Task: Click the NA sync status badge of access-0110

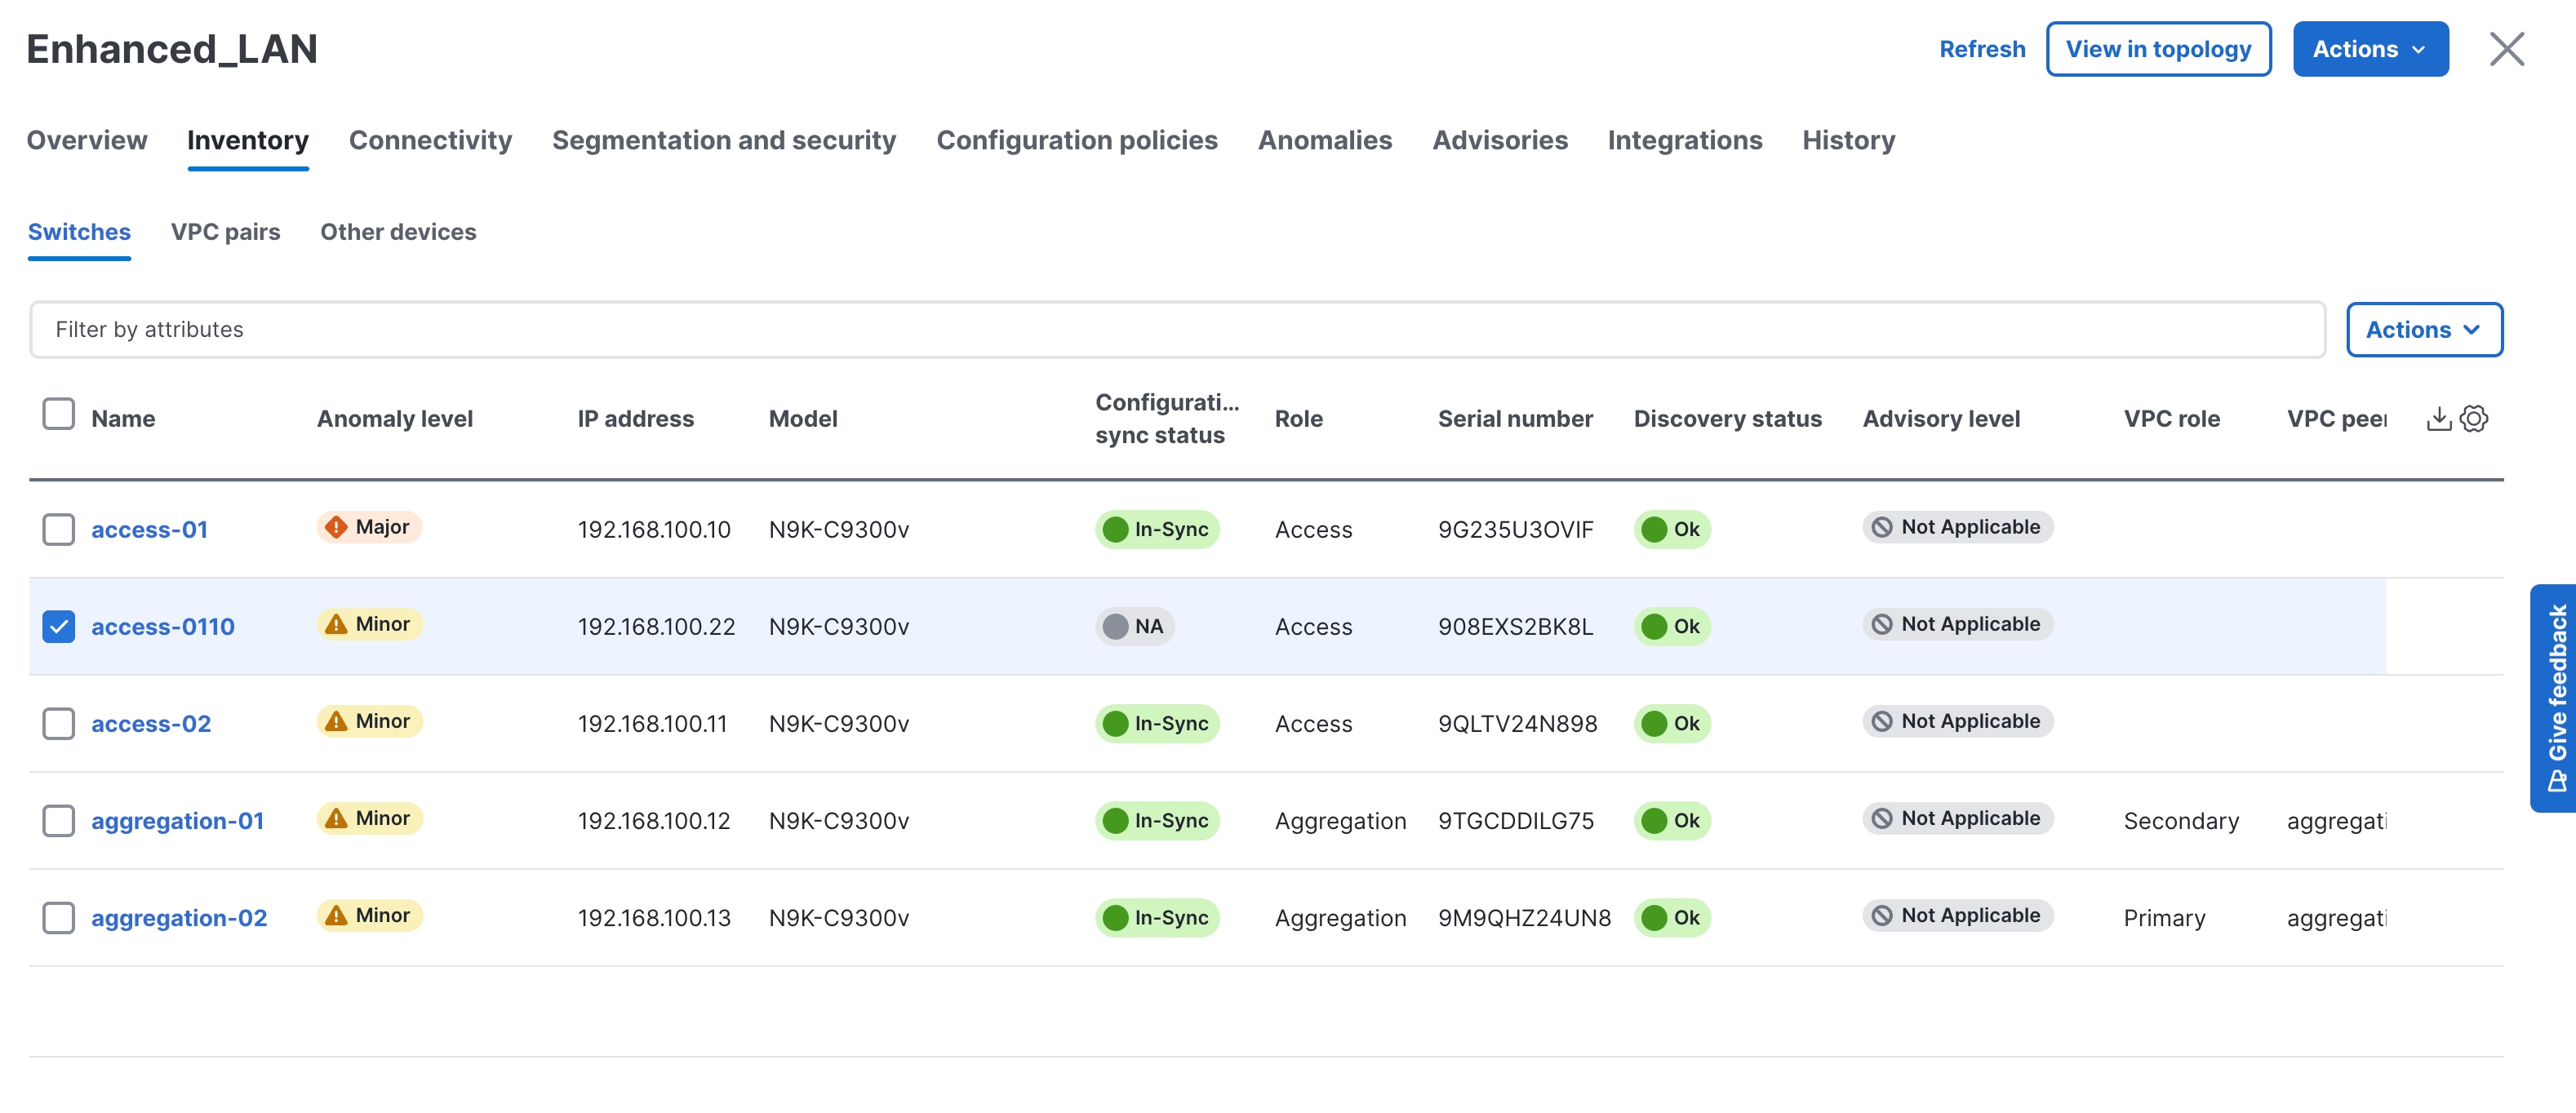Action: (1134, 626)
